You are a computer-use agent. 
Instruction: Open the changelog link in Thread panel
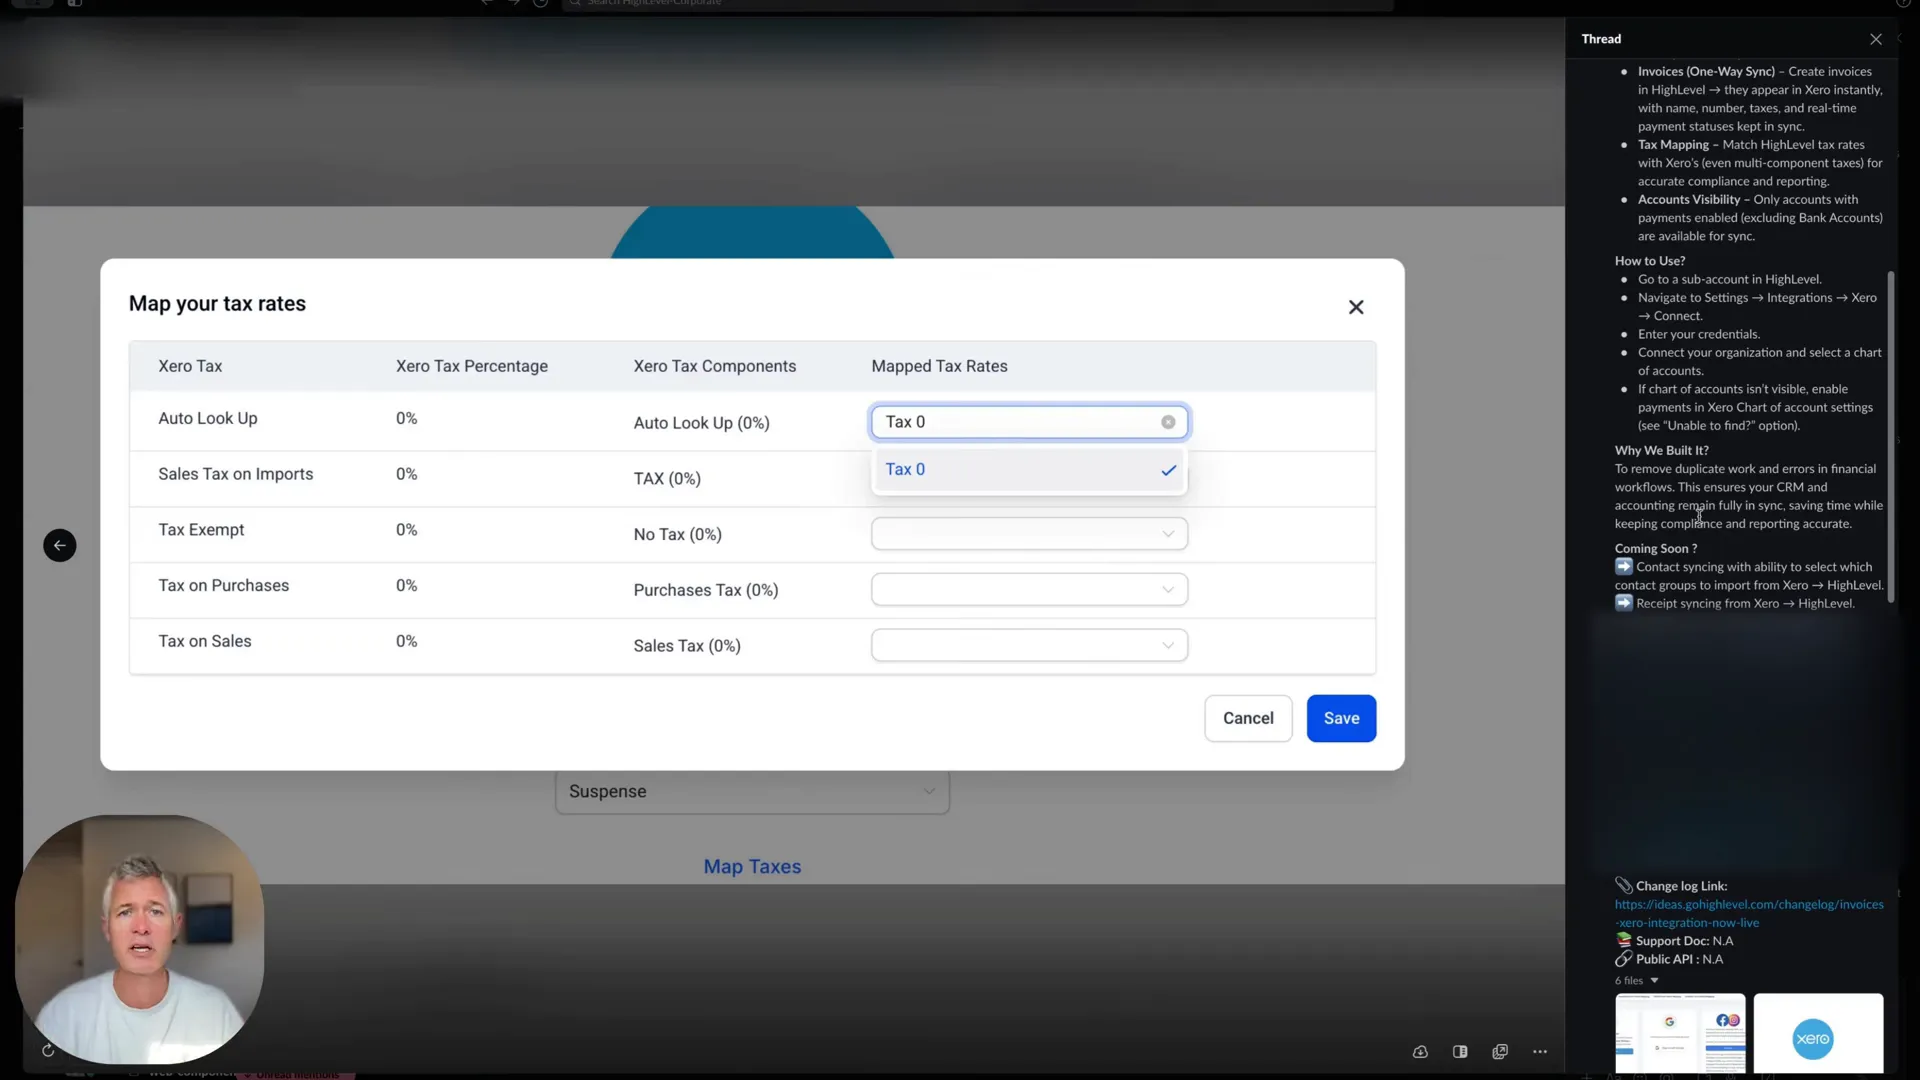[1748, 913]
